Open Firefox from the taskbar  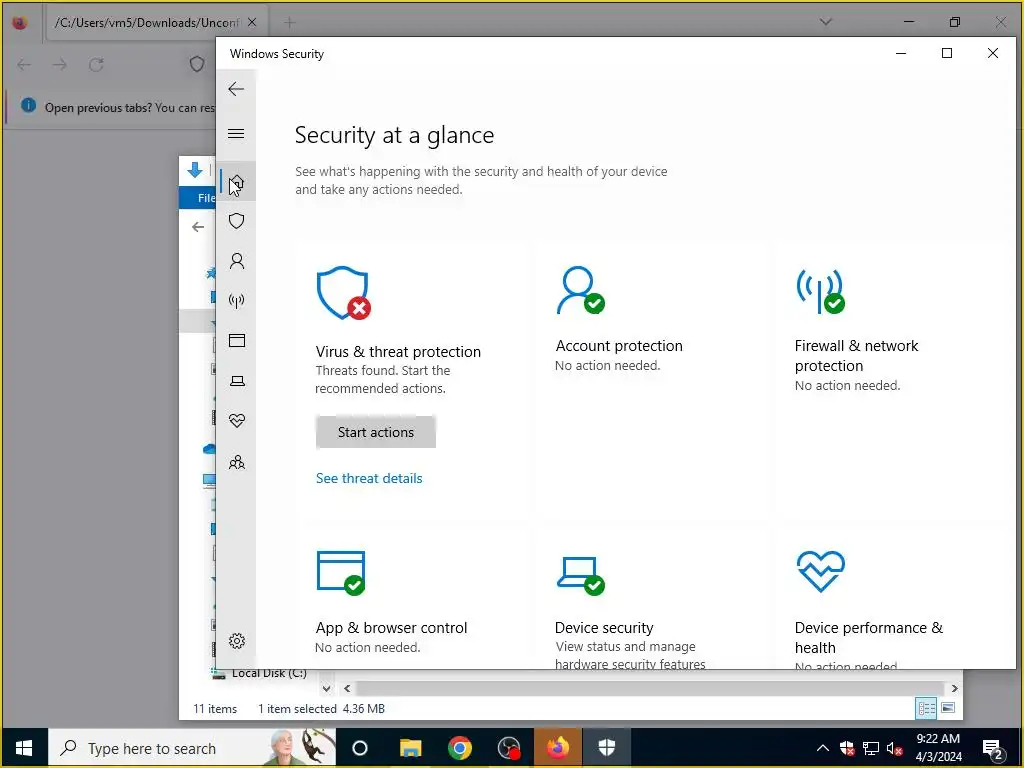(x=558, y=748)
